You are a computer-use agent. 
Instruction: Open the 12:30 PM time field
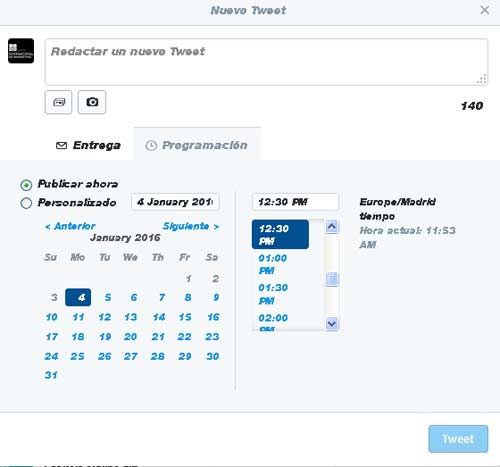tap(295, 202)
